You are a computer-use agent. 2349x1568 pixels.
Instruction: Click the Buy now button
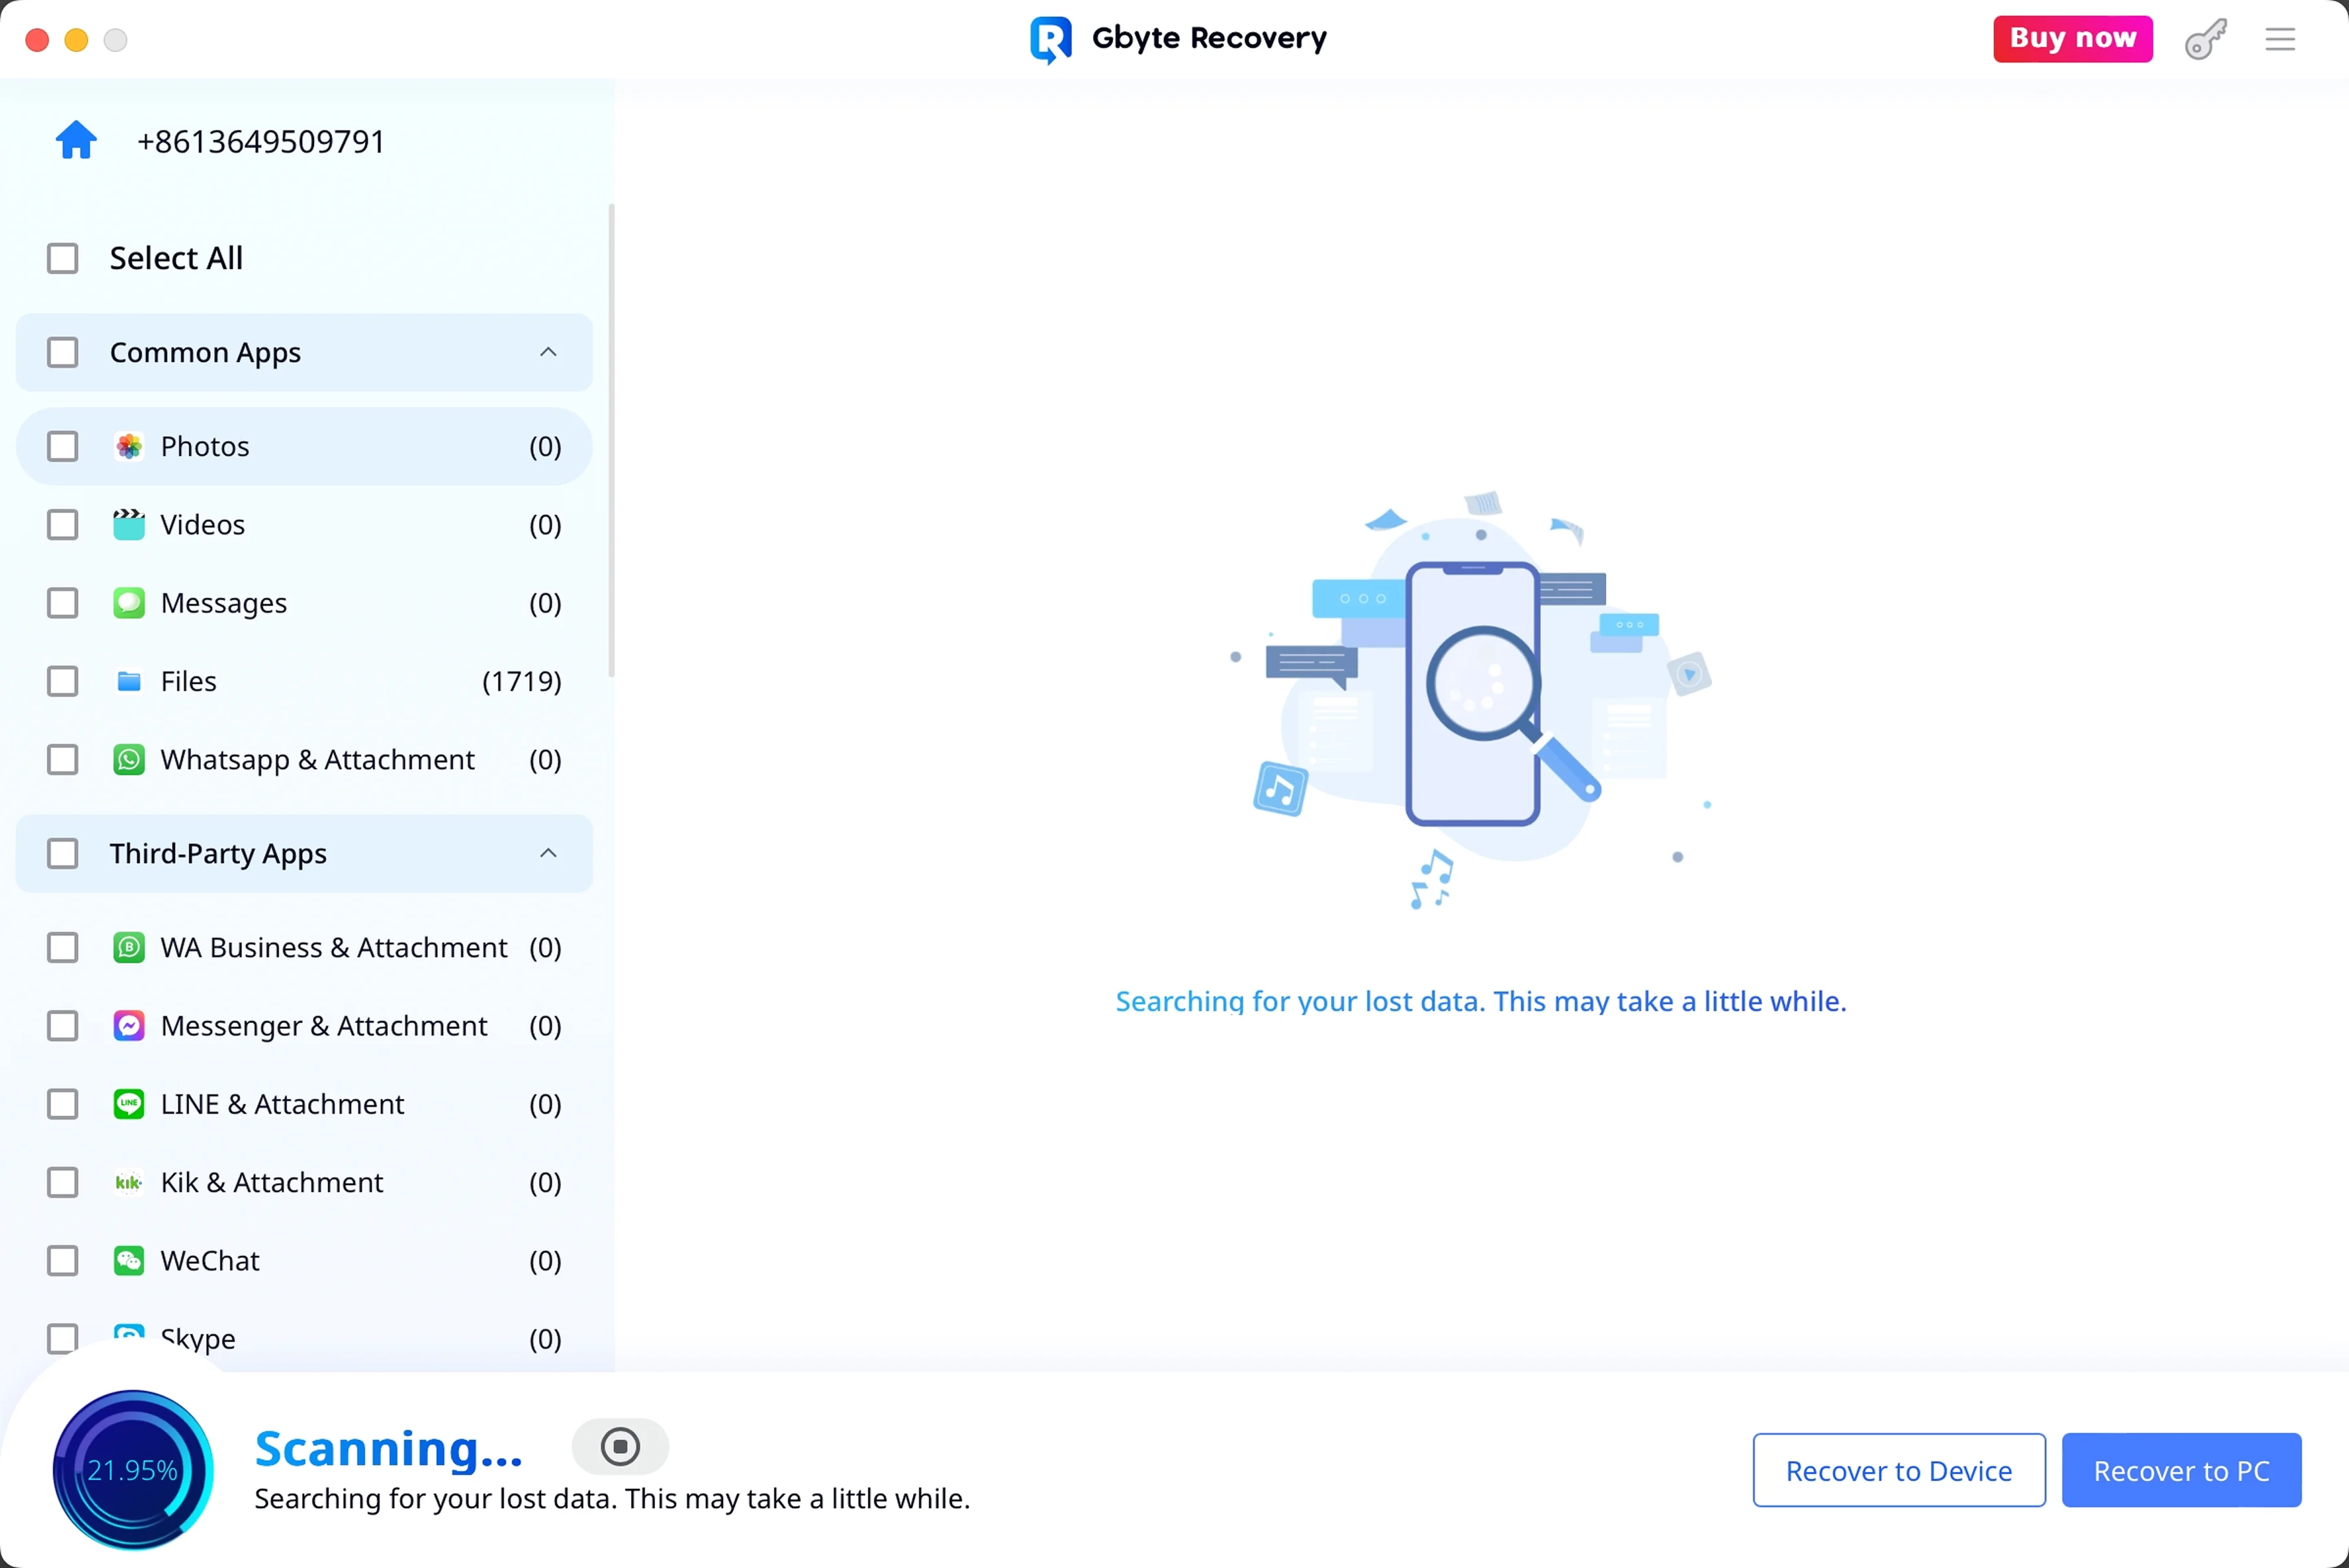[2072, 39]
